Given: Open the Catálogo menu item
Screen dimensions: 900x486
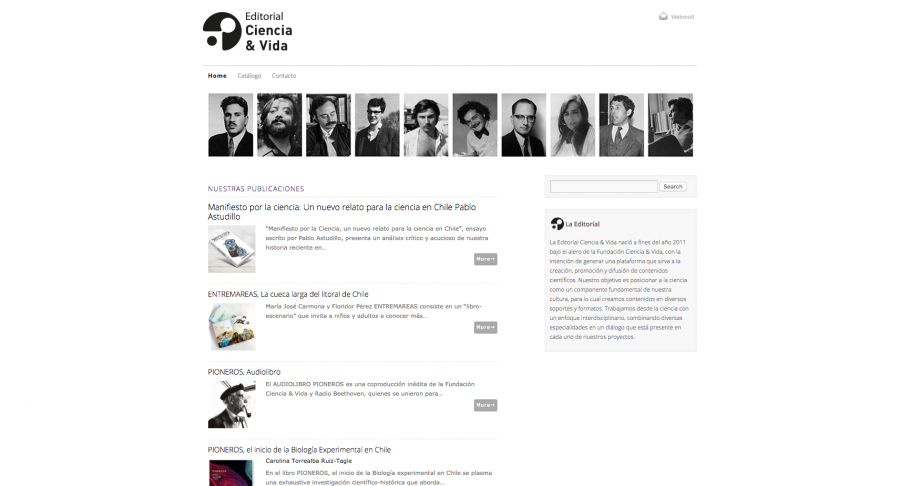Looking at the screenshot, I should click(249, 76).
